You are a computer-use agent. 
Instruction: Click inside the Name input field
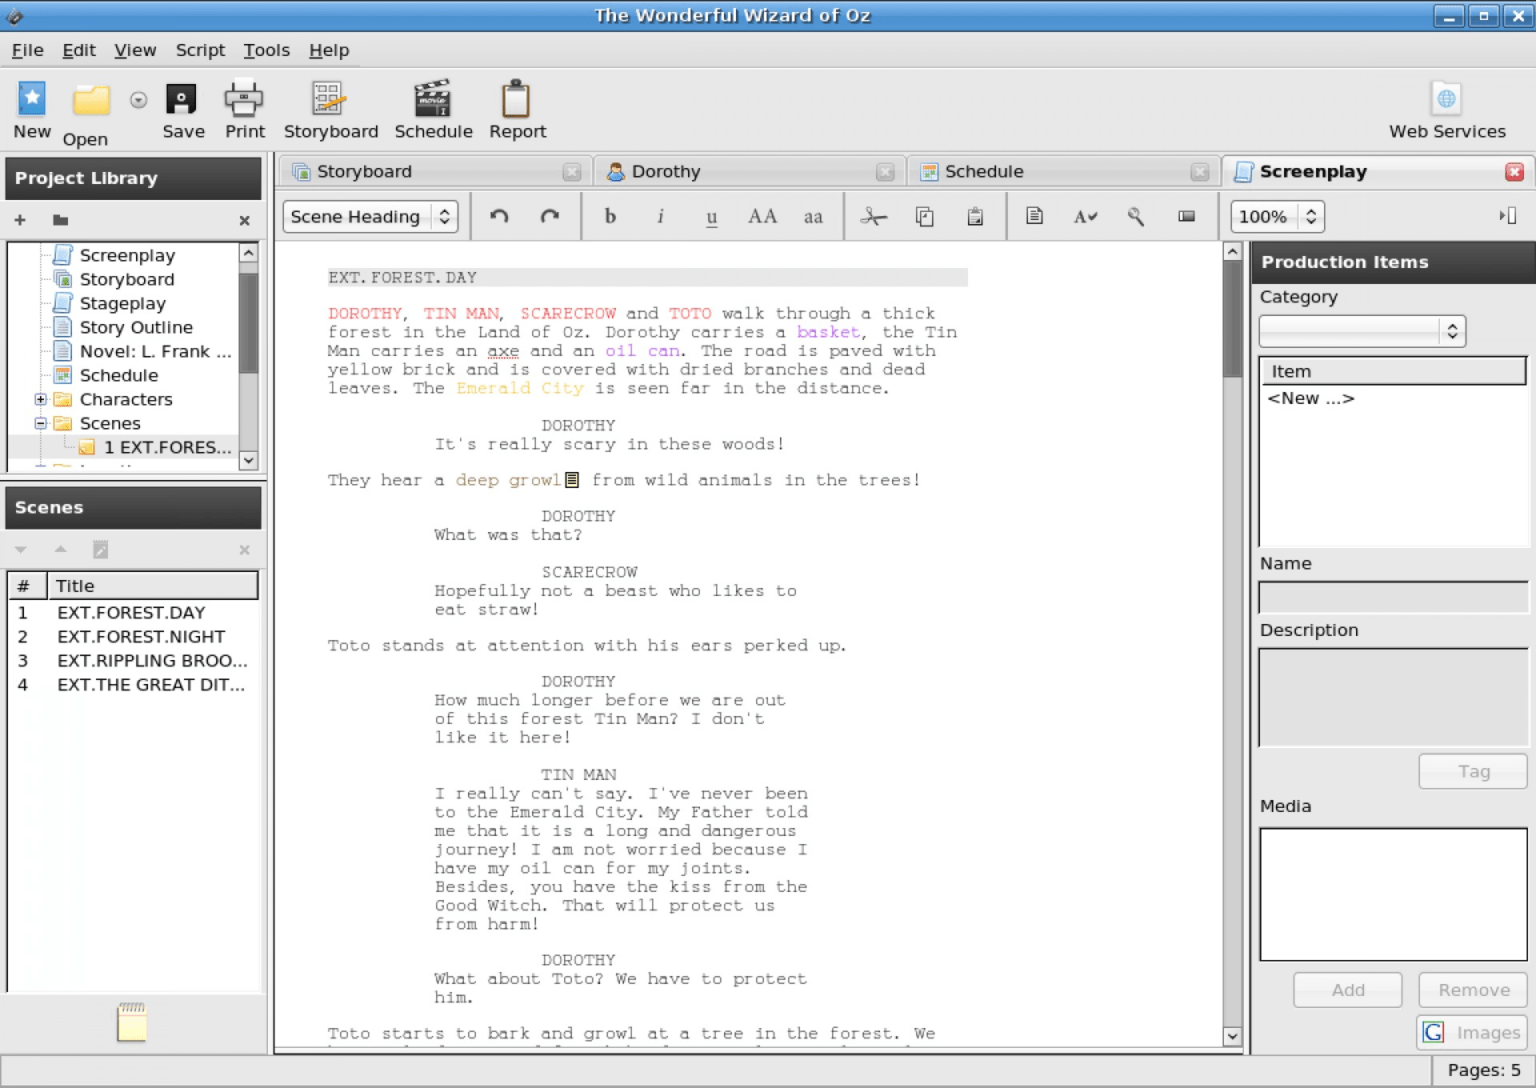click(x=1392, y=596)
